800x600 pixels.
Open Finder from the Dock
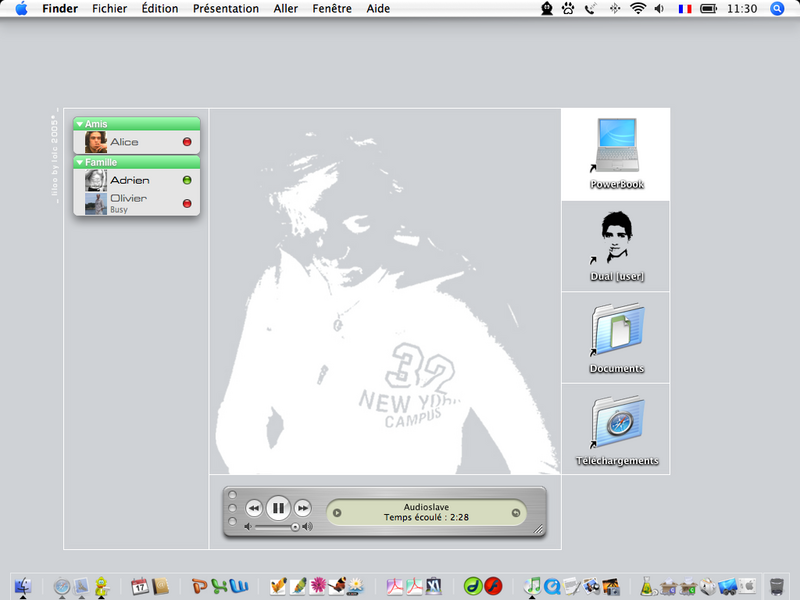(23, 586)
